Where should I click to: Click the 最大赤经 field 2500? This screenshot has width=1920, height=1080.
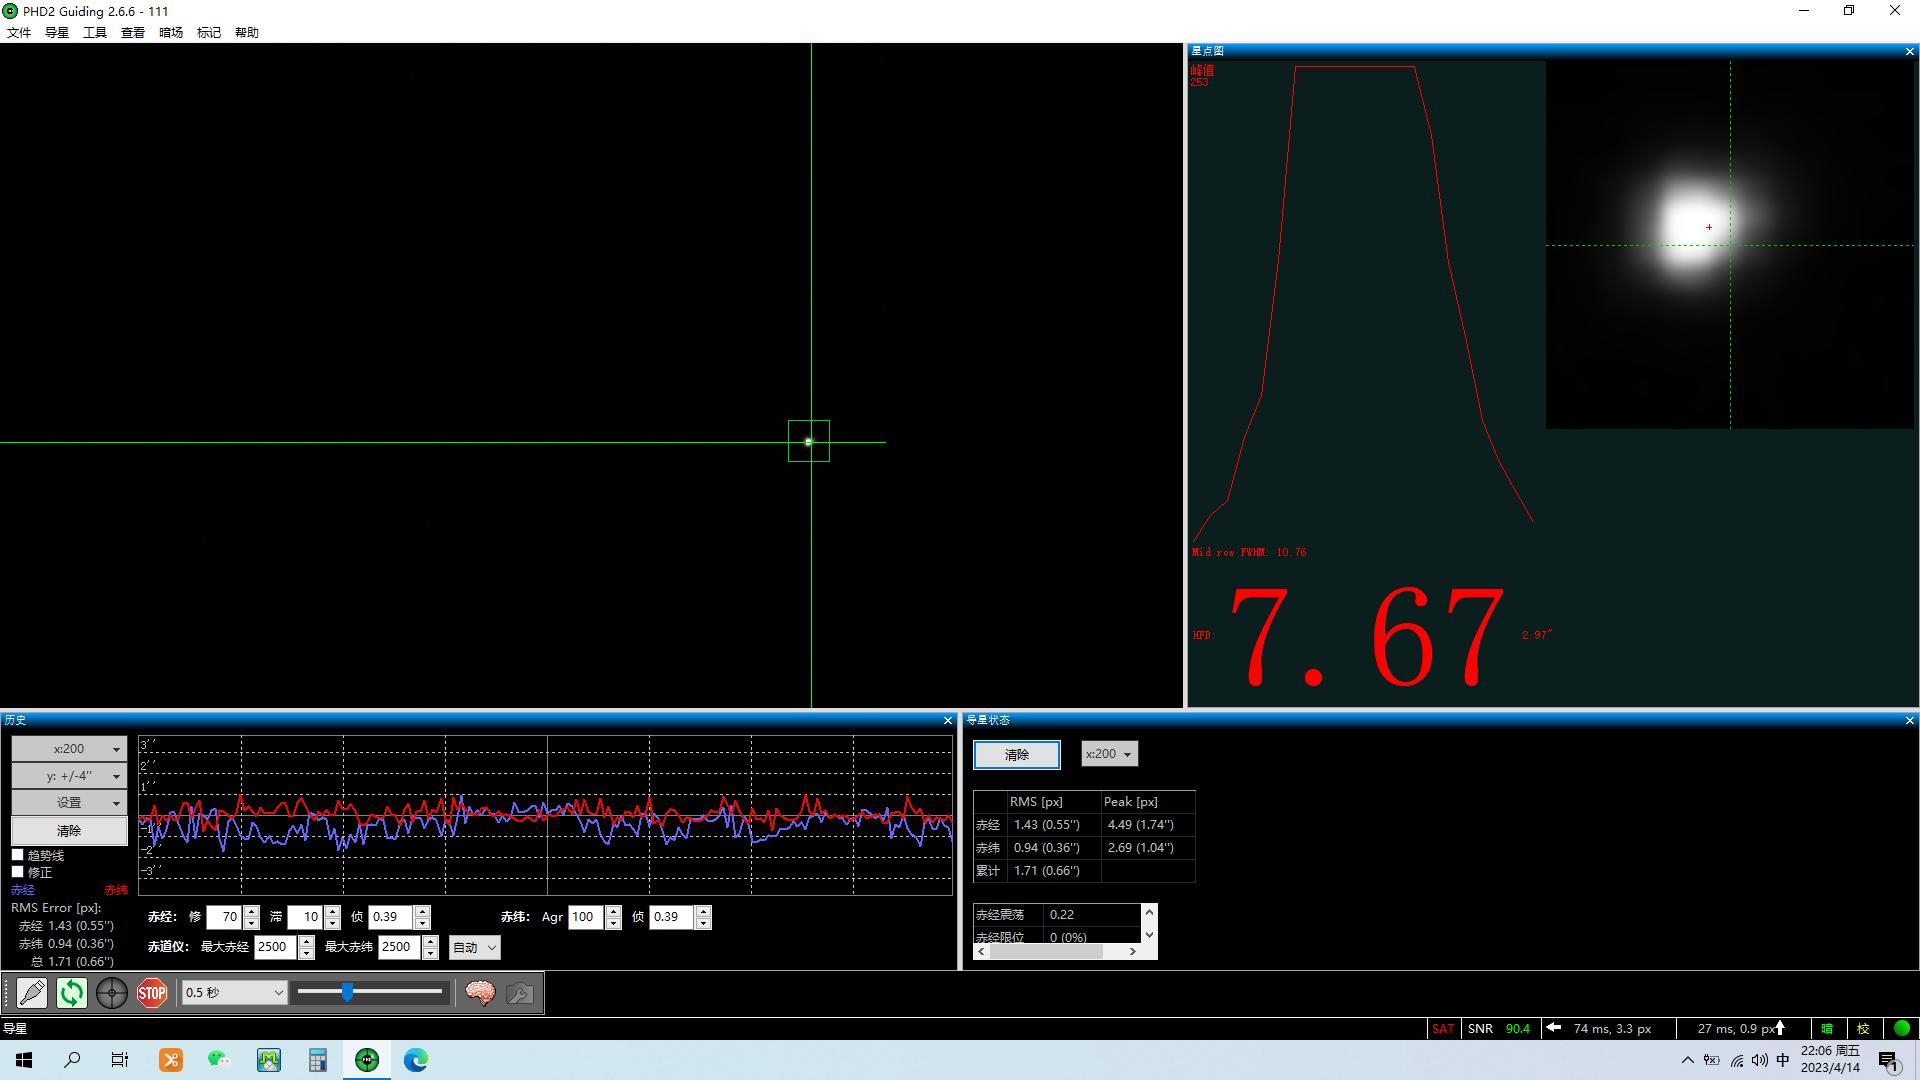[275, 947]
